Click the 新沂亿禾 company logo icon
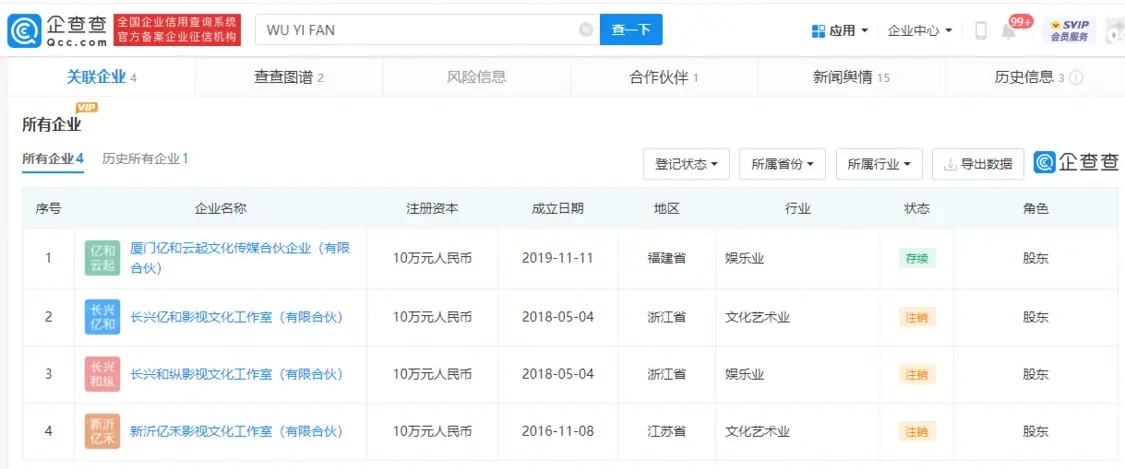 pyautogui.click(x=103, y=432)
